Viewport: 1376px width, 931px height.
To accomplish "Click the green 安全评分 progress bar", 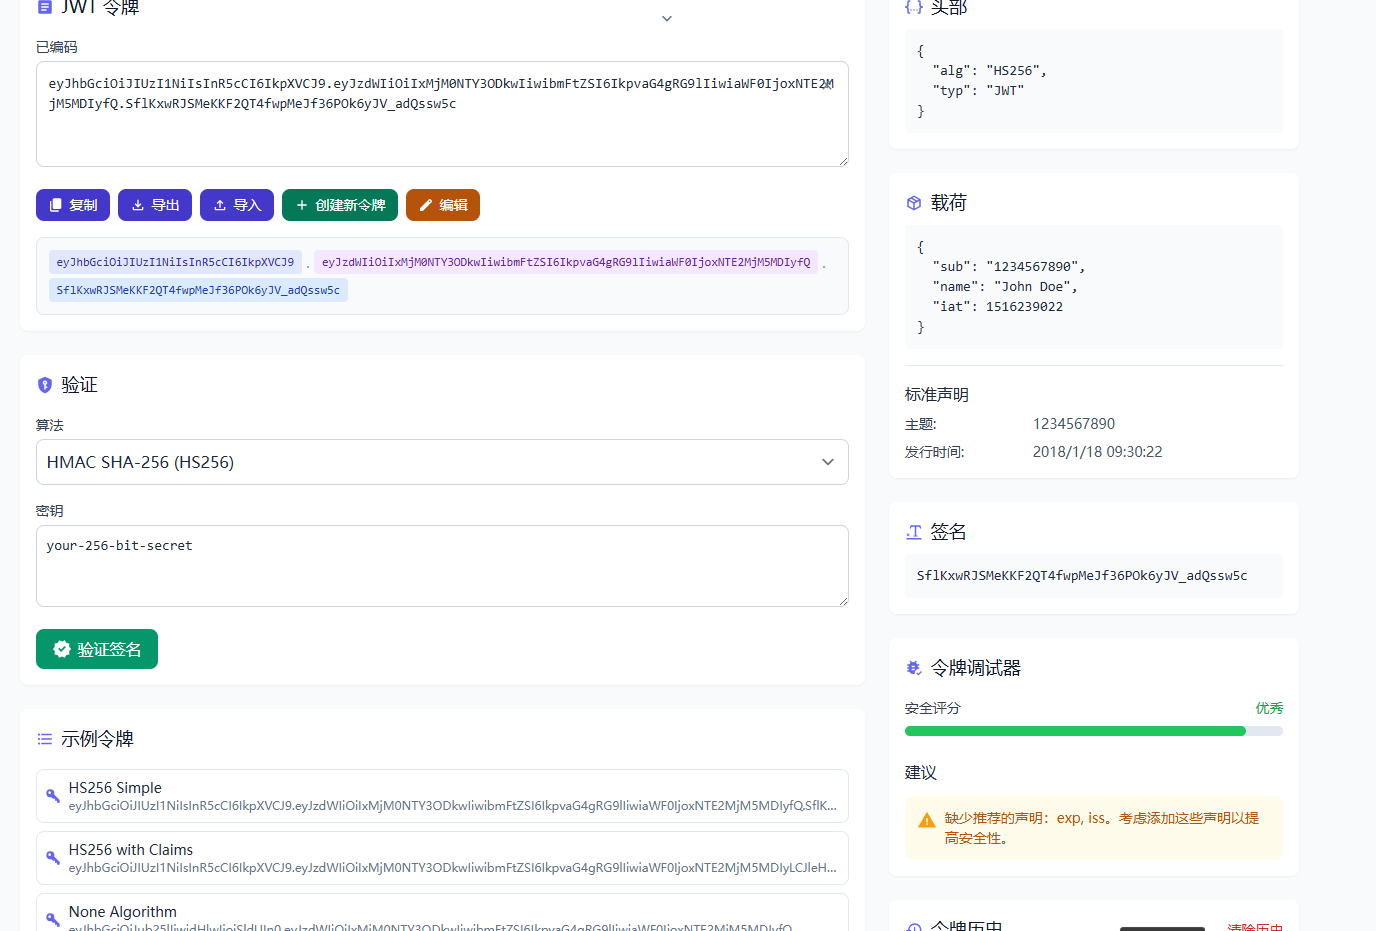I will pos(1075,731).
